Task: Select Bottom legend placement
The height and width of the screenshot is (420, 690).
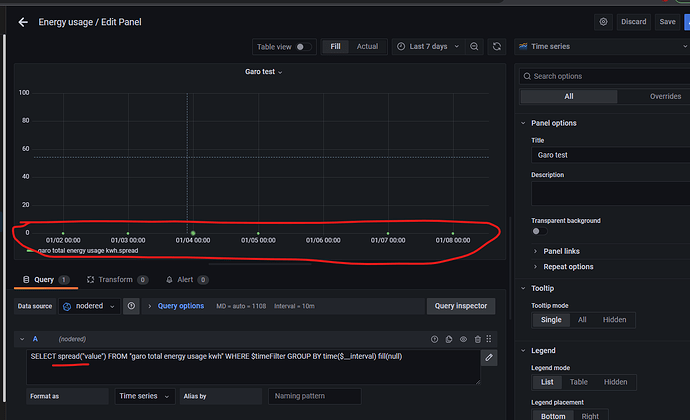Action: [x=553, y=416]
